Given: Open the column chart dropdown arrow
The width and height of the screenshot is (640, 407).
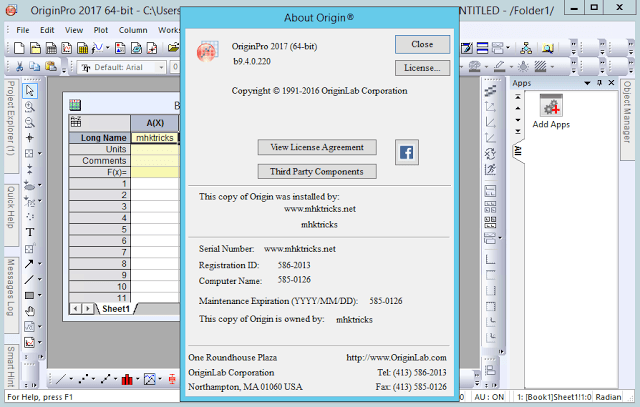Looking at the screenshot, I should click(138, 380).
